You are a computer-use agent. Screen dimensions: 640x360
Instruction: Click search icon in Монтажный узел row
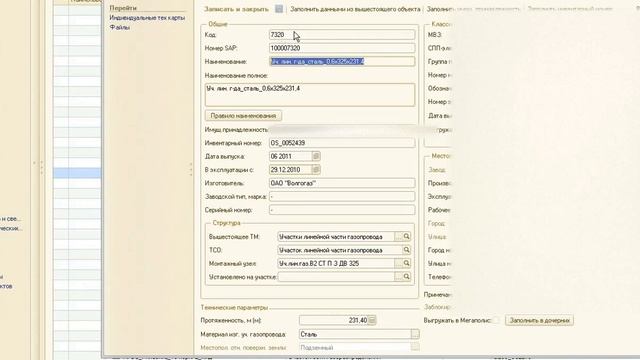407,263
